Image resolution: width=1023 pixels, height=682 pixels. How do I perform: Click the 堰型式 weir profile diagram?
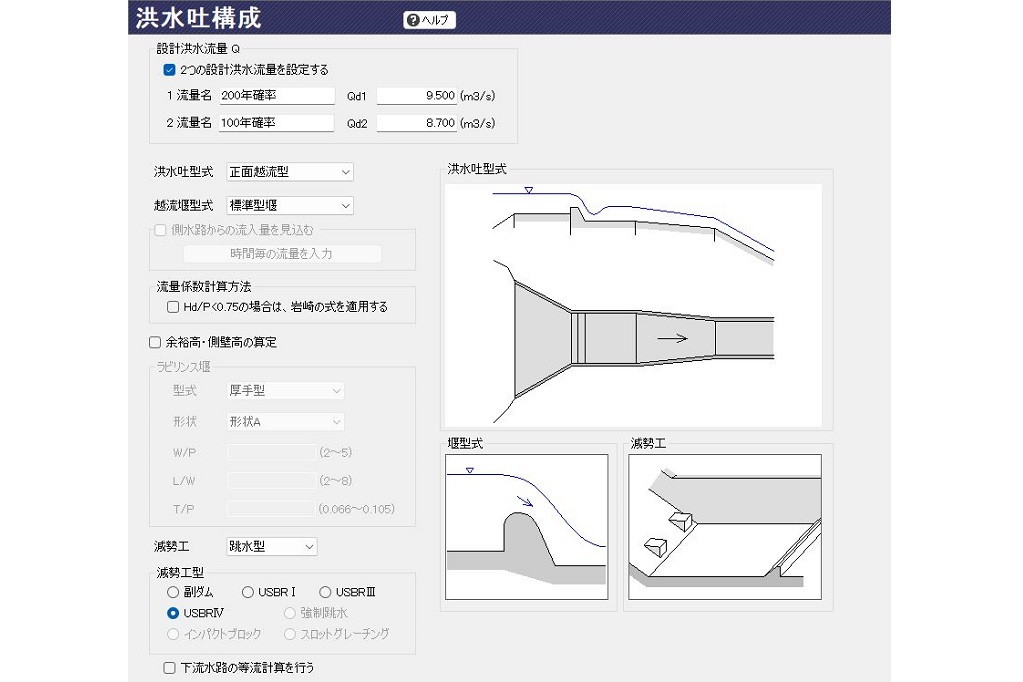coord(527,527)
